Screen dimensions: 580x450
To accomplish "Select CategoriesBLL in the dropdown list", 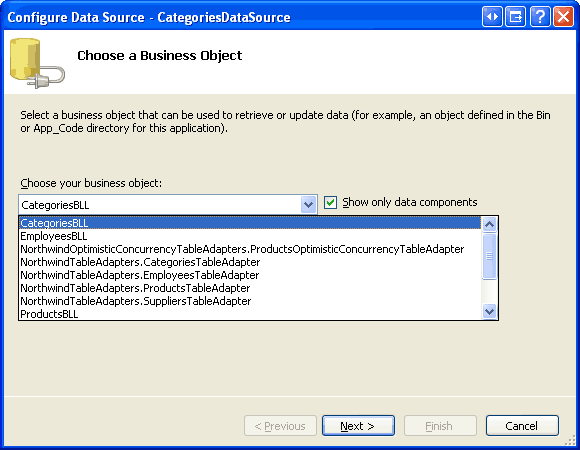I will tap(250, 223).
